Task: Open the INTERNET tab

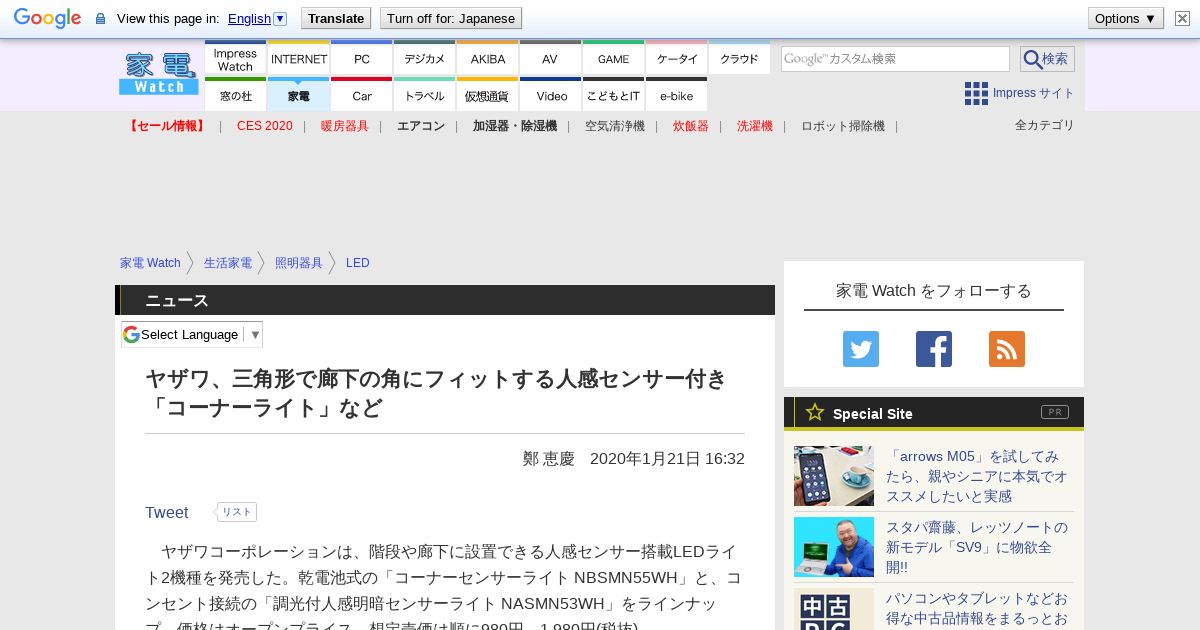Action: point(298,58)
